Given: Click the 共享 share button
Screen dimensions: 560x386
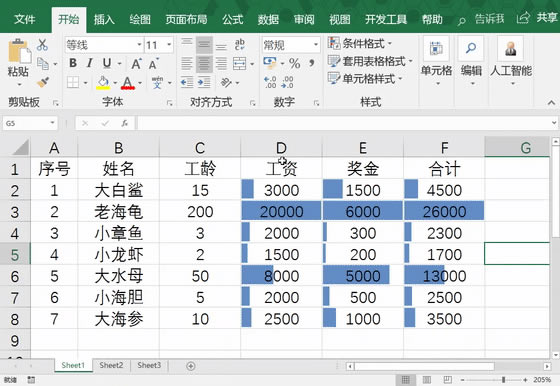Looking at the screenshot, I should pyautogui.click(x=538, y=17).
